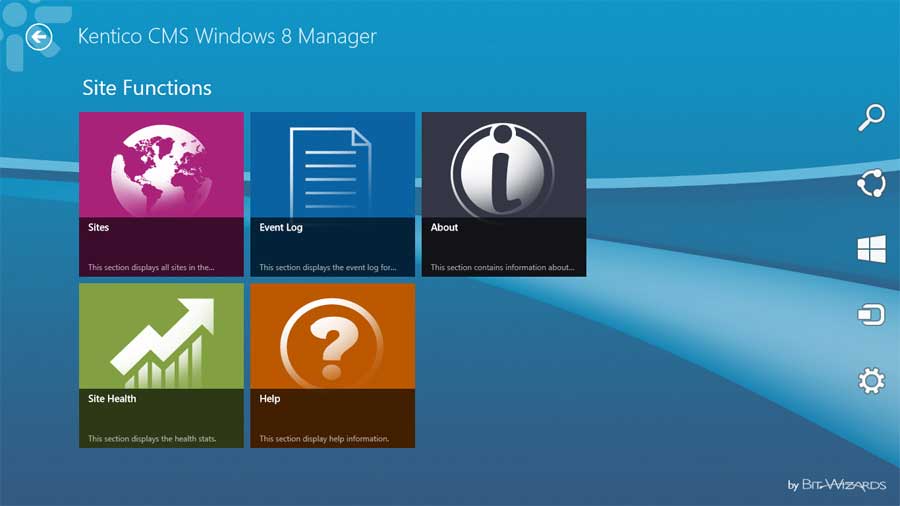Click the "Sites" tile label
The width and height of the screenshot is (900, 506).
[98, 227]
